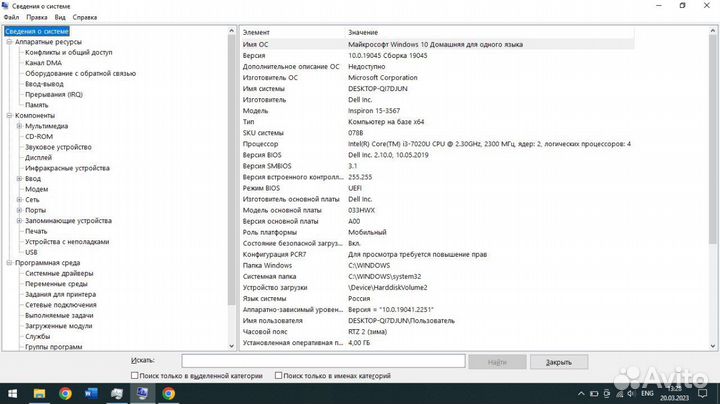720x404 pixels.
Task: Switch to System Information taskbar icon
Action: (142, 394)
